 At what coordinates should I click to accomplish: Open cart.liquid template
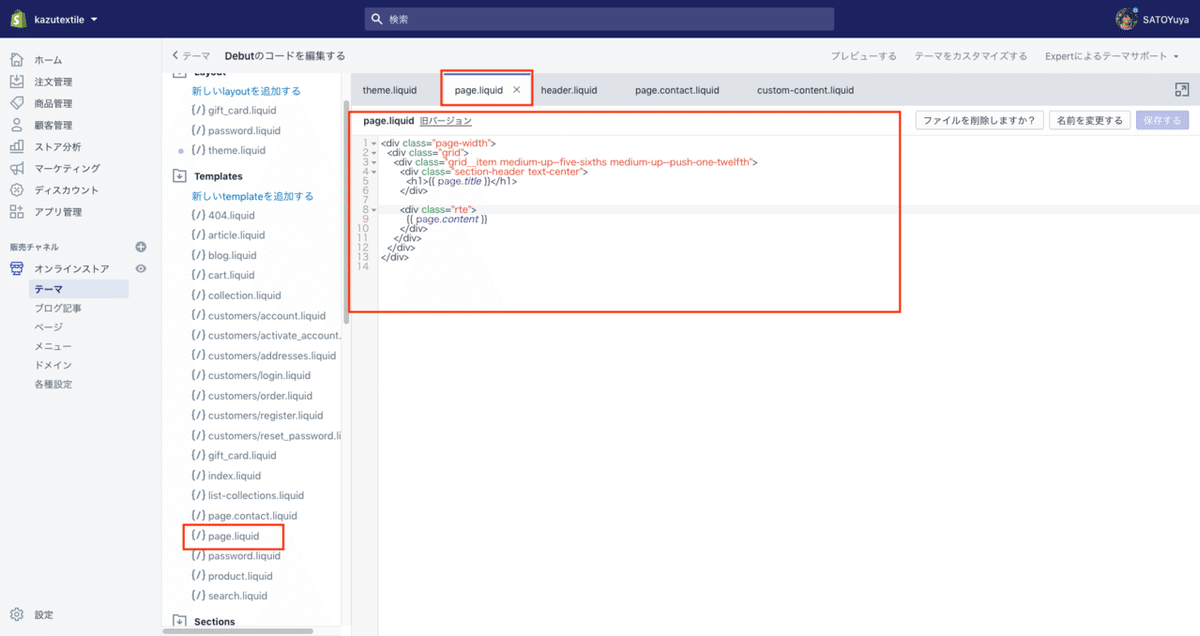(x=223, y=275)
